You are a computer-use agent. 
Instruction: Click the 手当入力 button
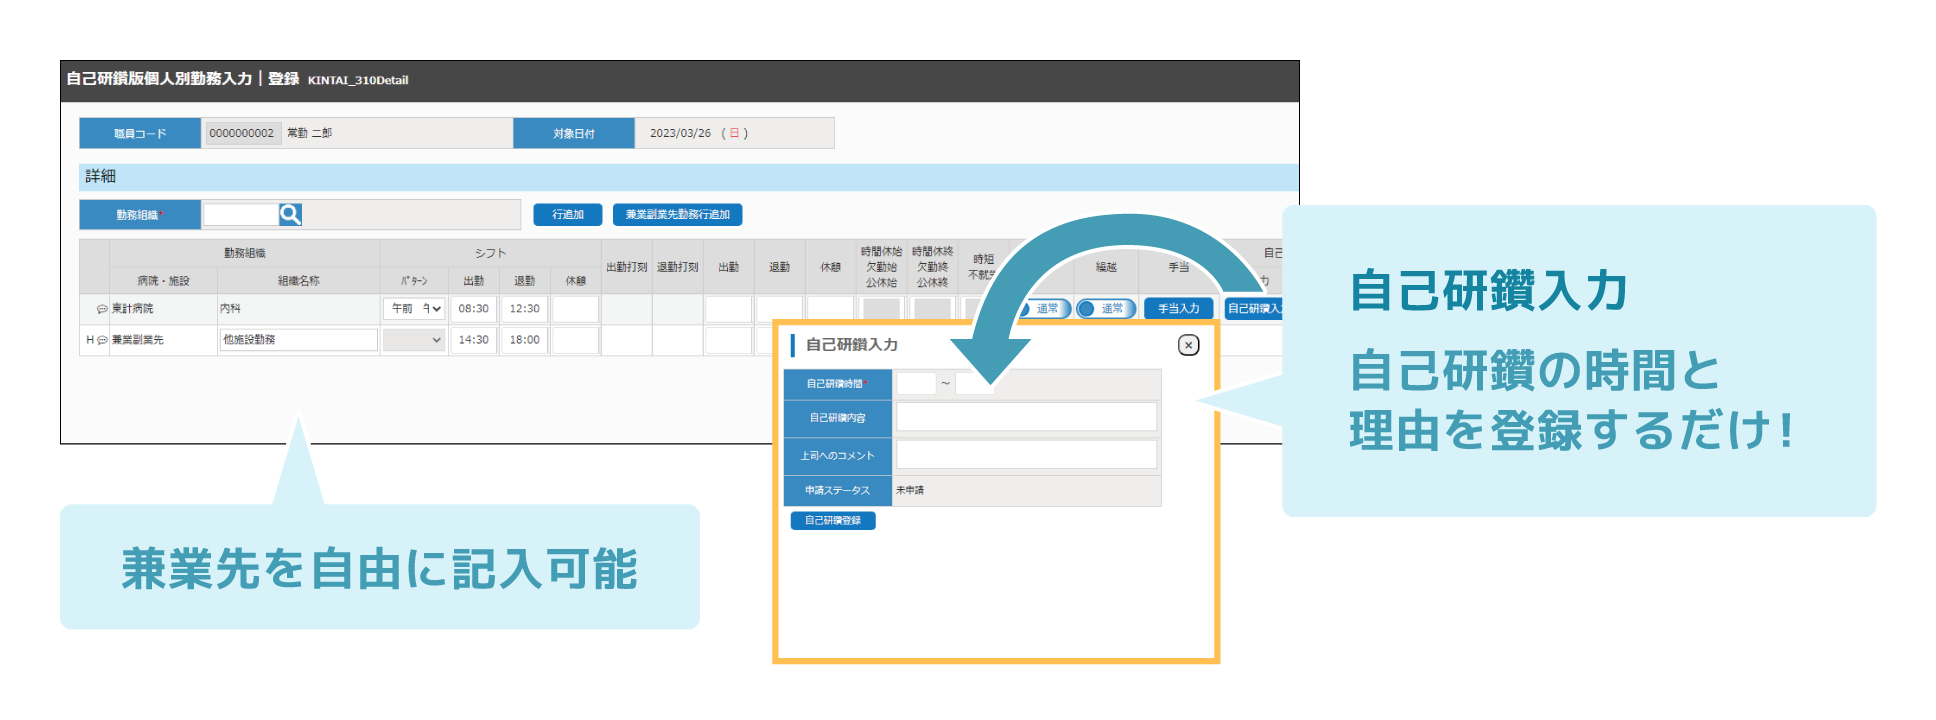coord(1178,309)
